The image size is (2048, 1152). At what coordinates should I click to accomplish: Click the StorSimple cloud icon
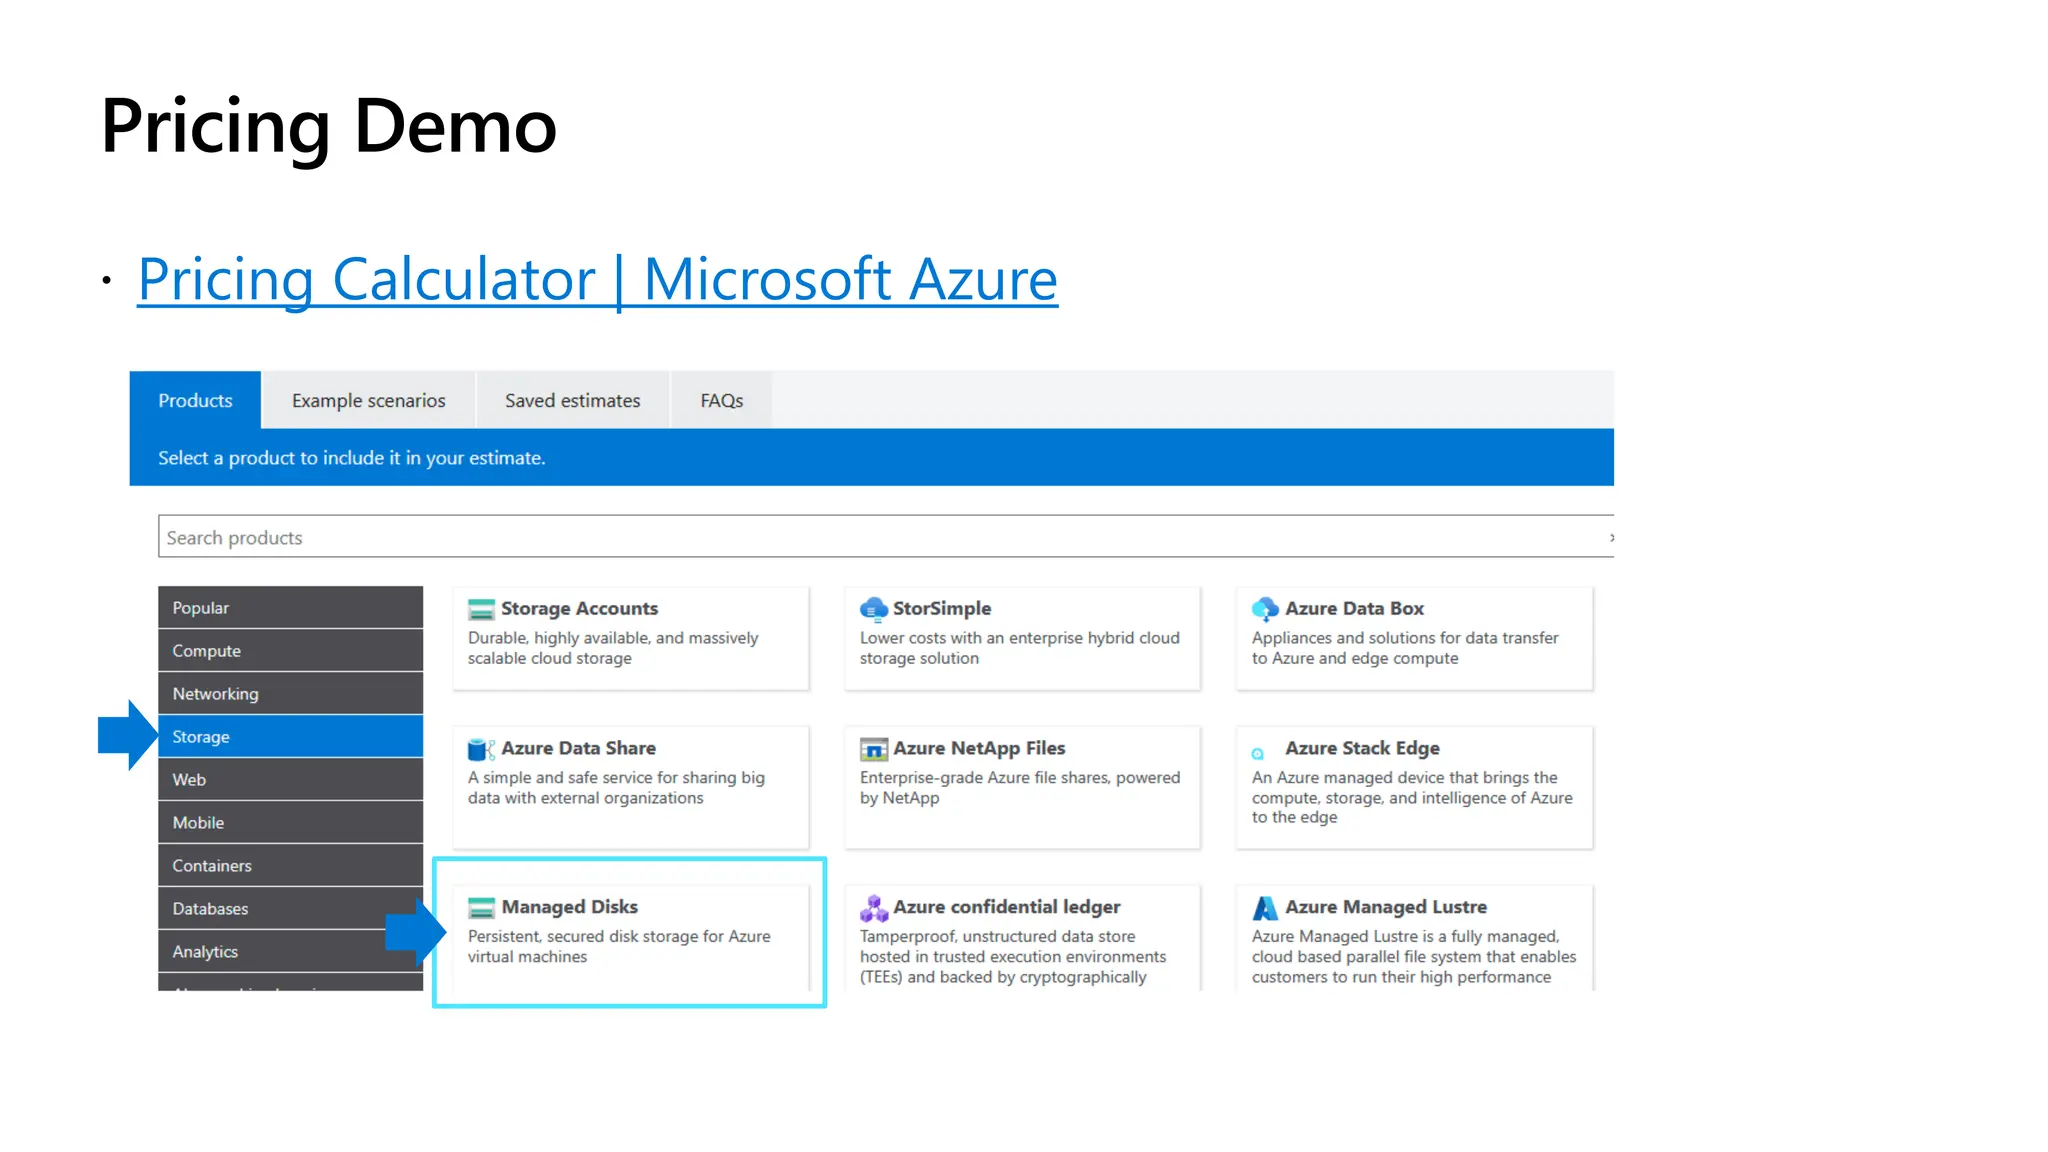click(874, 608)
